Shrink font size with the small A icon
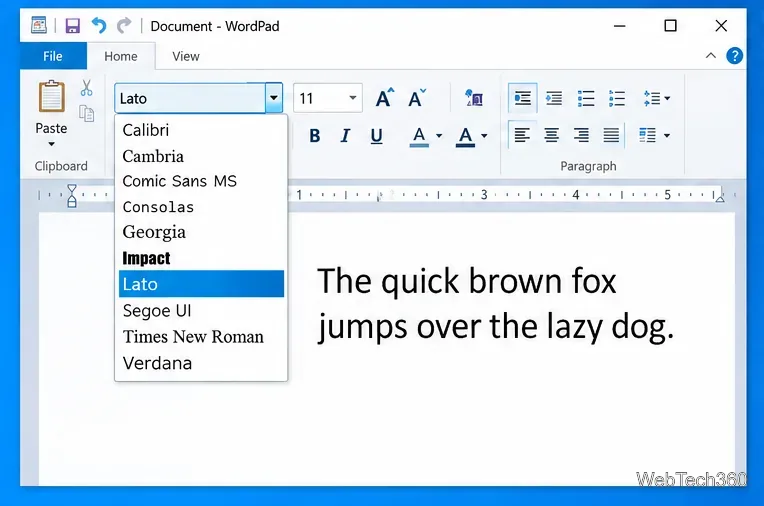Screen dimensions: 764x506 (417, 98)
